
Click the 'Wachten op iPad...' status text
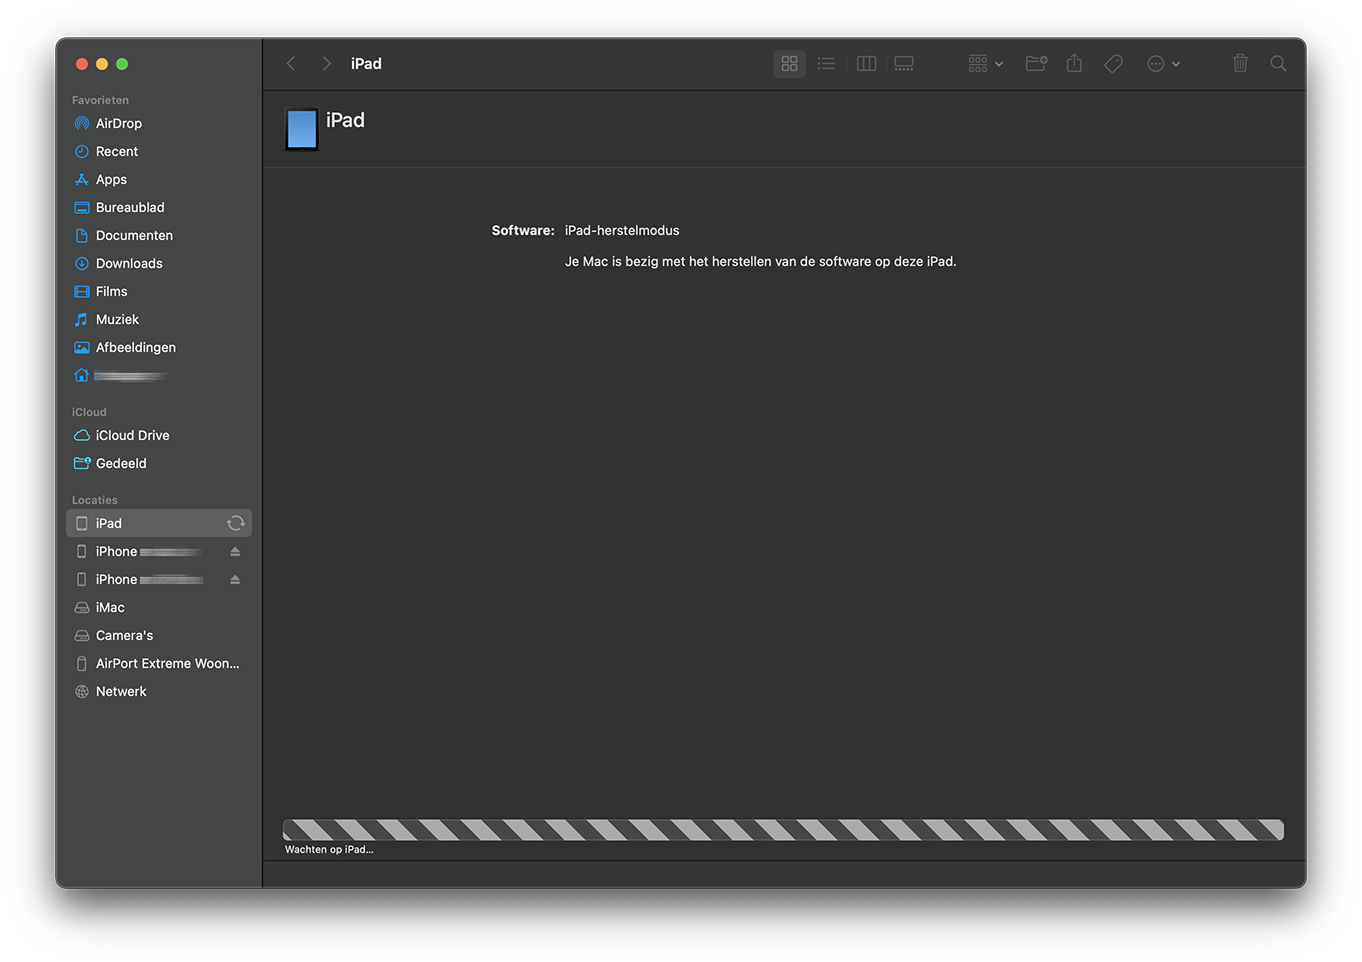(x=329, y=849)
